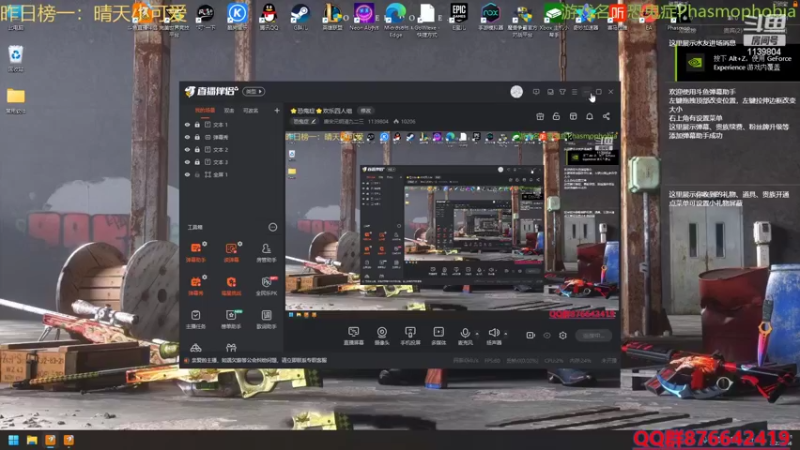Toggle the lock on the 文本 1 layer
This screenshot has height=450, width=800.
pyautogui.click(x=197, y=124)
